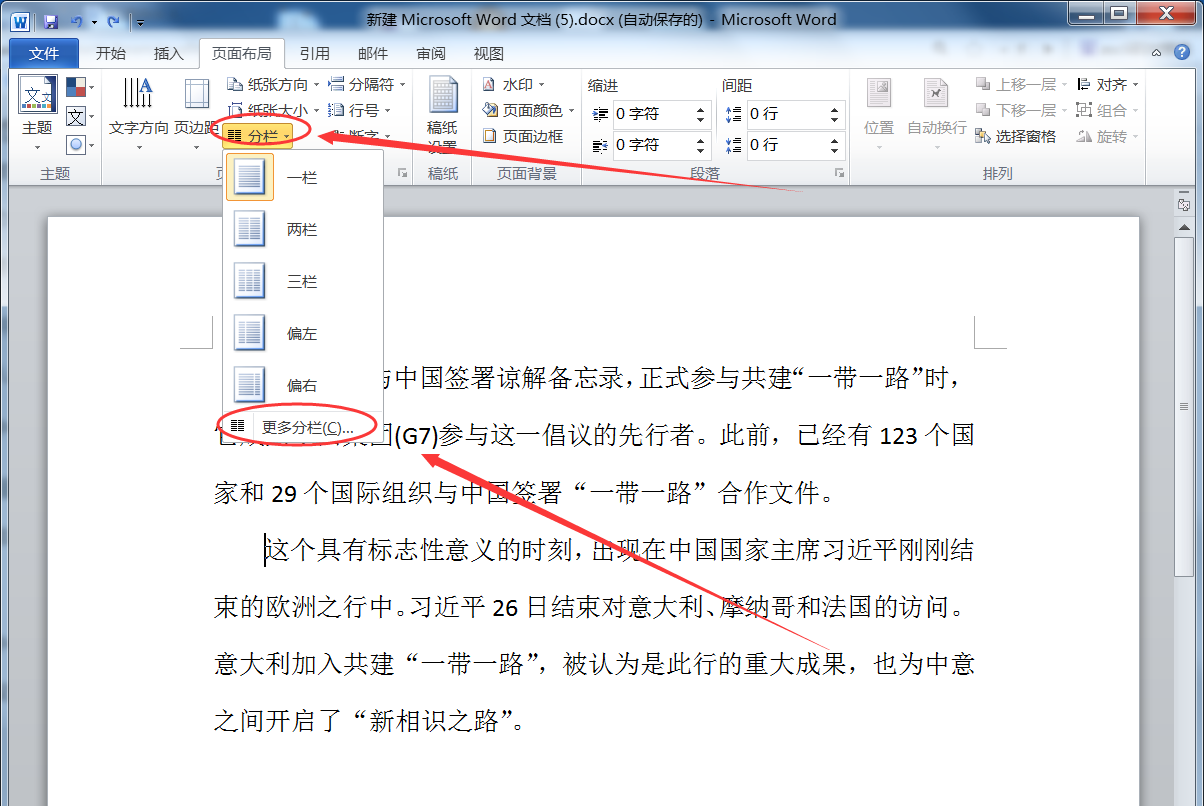Screen dimensions: 1204x806
Task: Switch to the Mailings (邮件) tab
Action: coord(372,54)
